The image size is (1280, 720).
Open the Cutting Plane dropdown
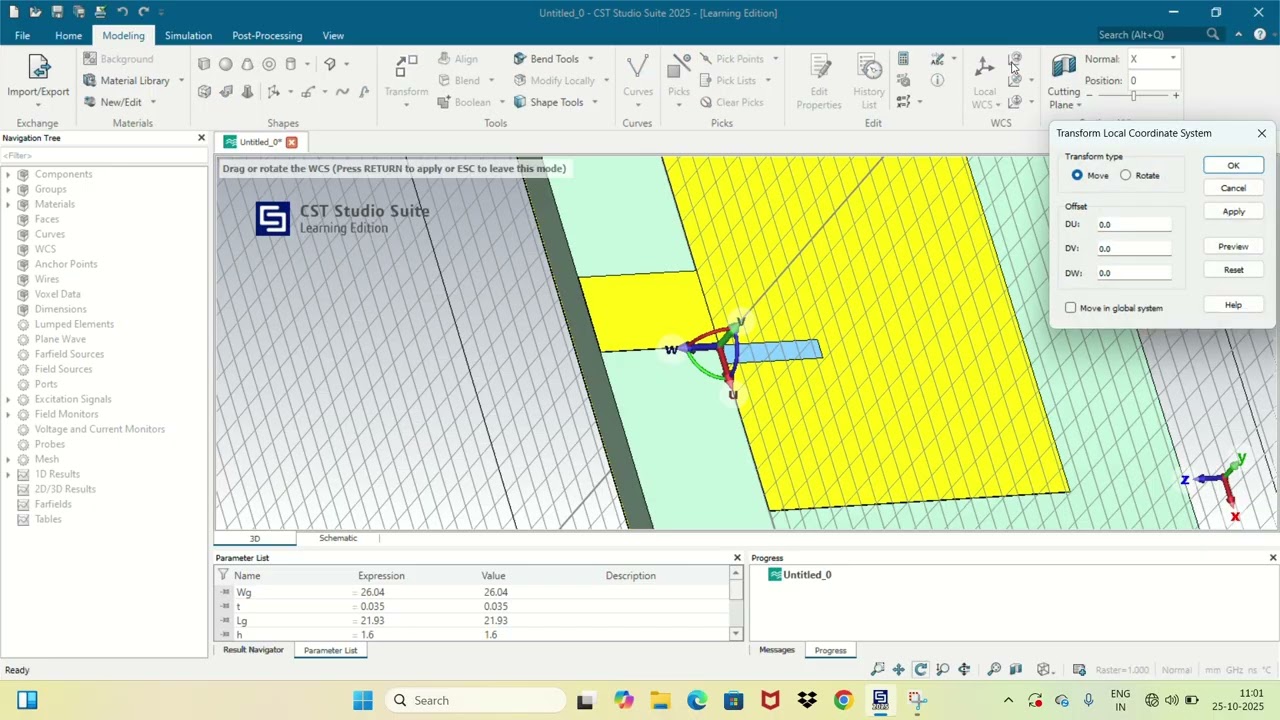(1079, 105)
